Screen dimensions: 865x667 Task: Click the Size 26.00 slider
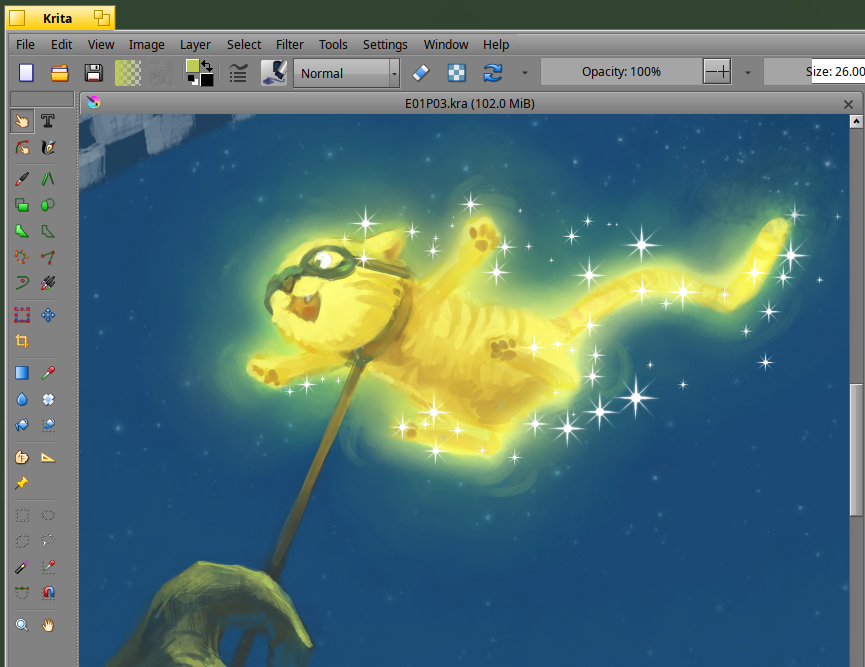(x=814, y=72)
